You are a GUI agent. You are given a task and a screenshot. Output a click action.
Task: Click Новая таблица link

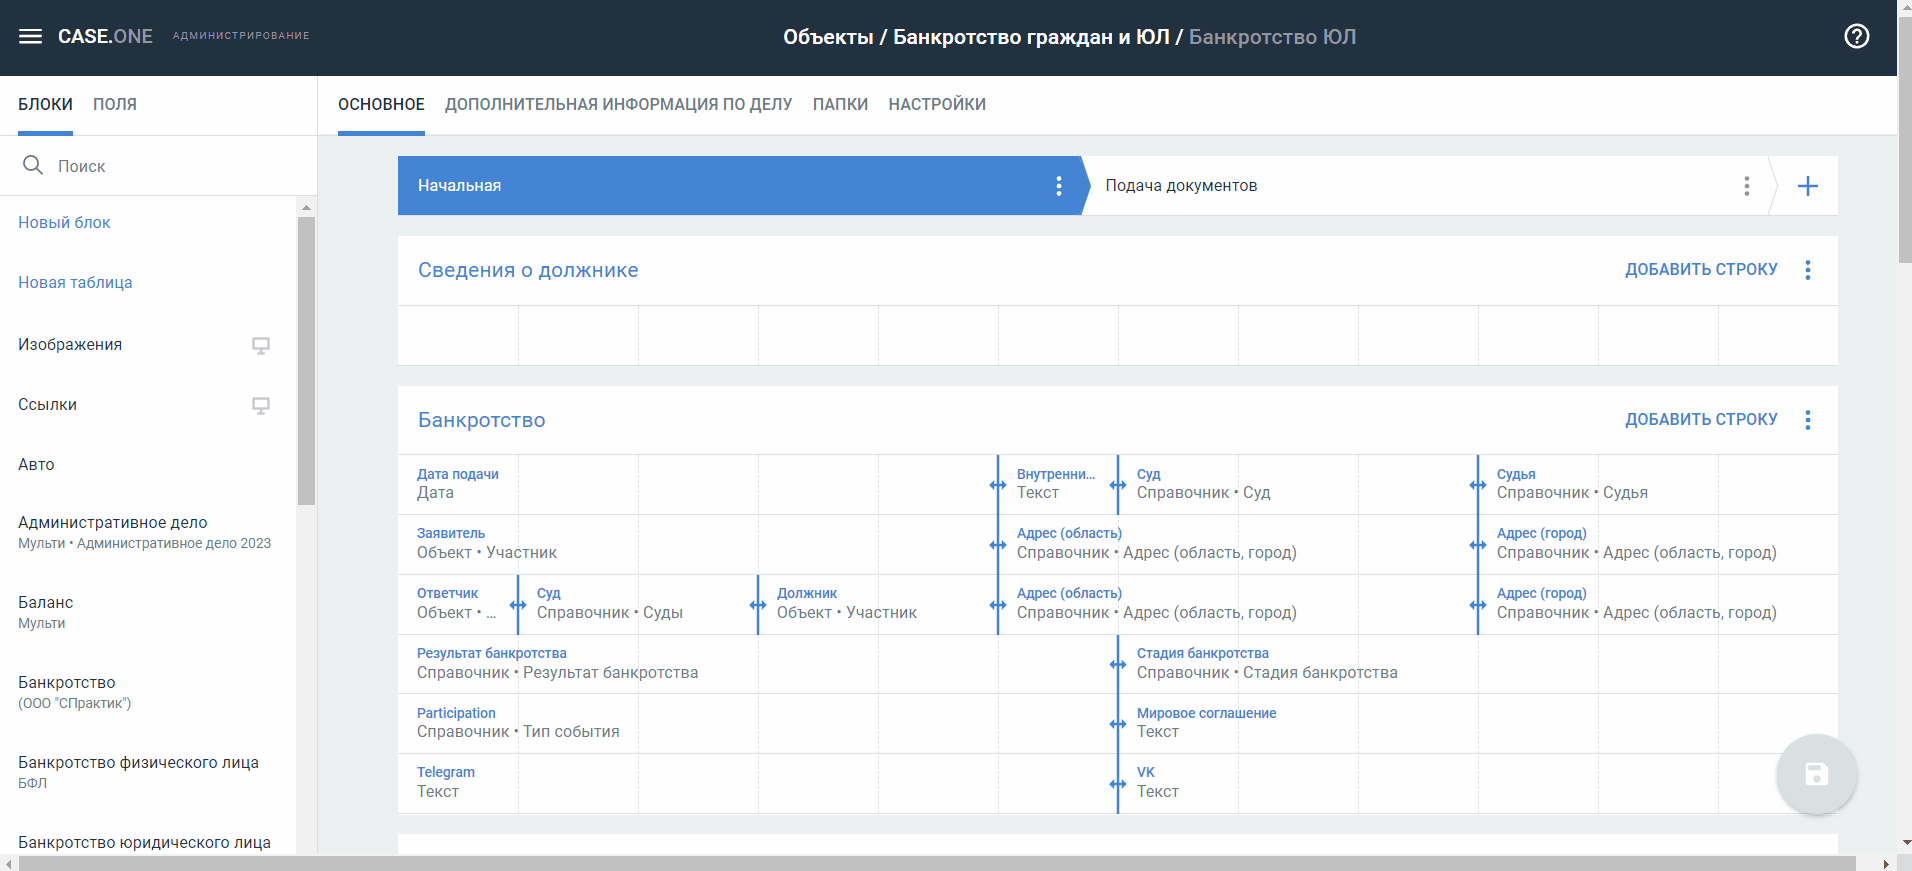coord(75,282)
